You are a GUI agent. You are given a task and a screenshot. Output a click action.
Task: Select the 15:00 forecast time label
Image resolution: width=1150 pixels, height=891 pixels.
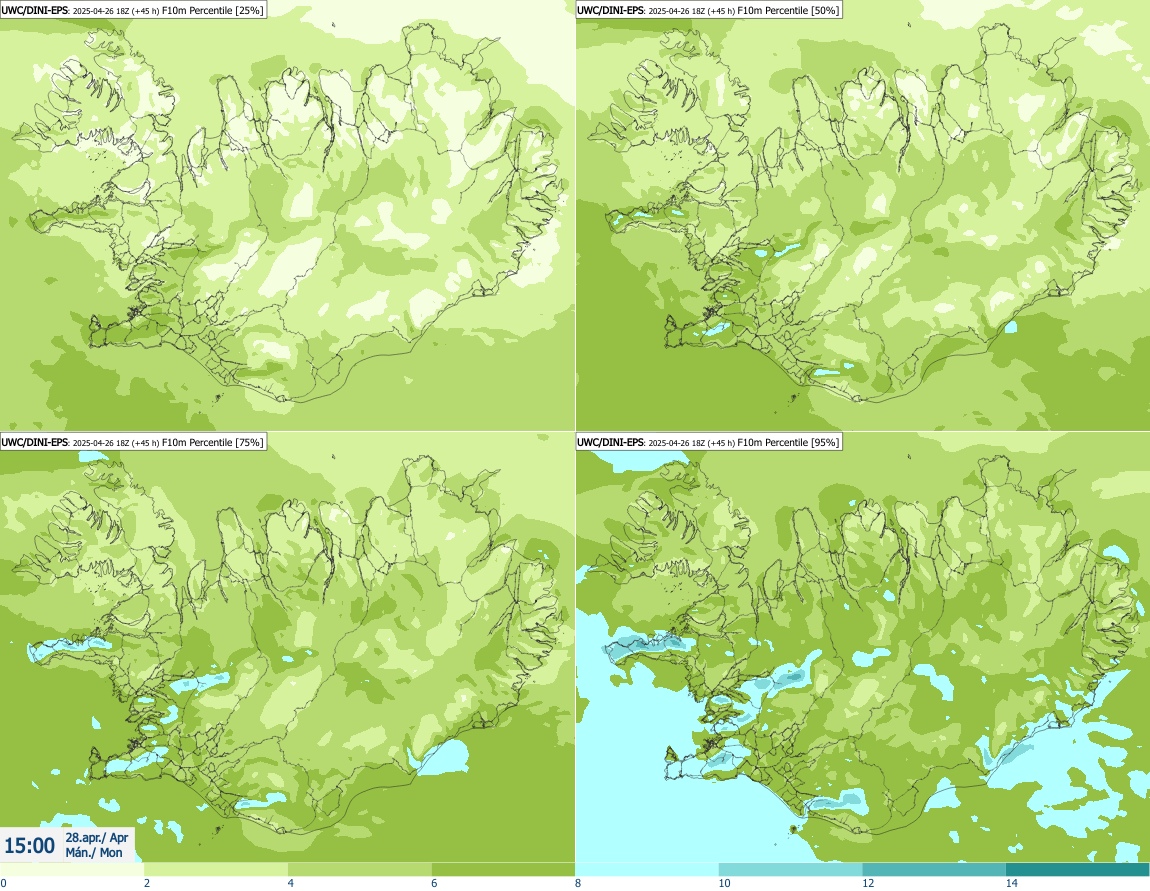29,846
